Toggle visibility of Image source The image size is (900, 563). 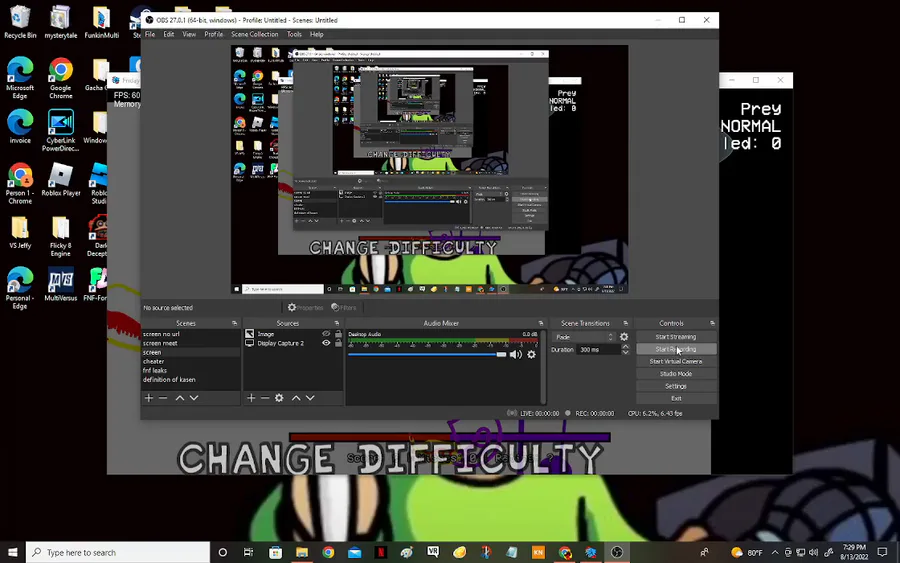pyautogui.click(x=326, y=334)
